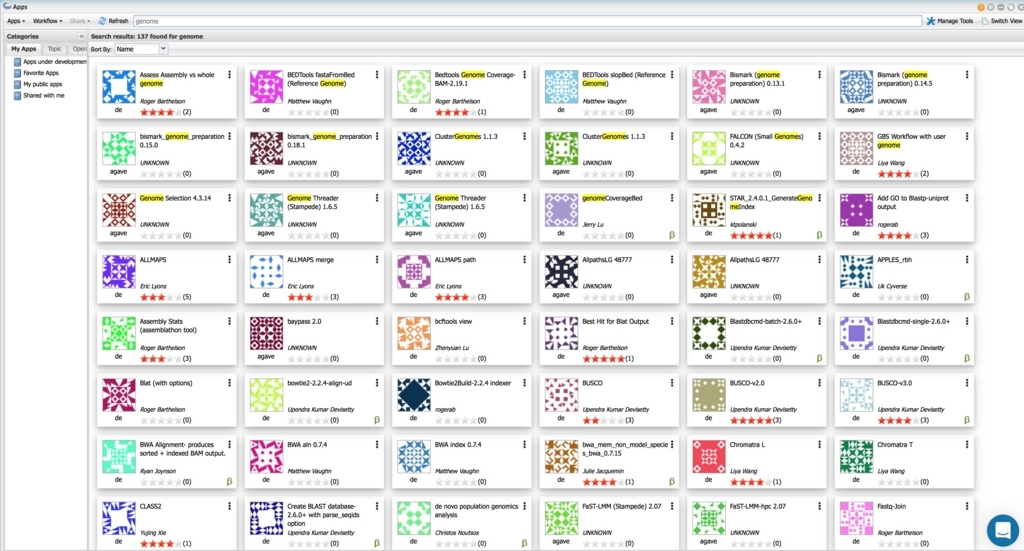The height and width of the screenshot is (551, 1024).
Task: Click the Switch View button
Action: (x=1001, y=21)
